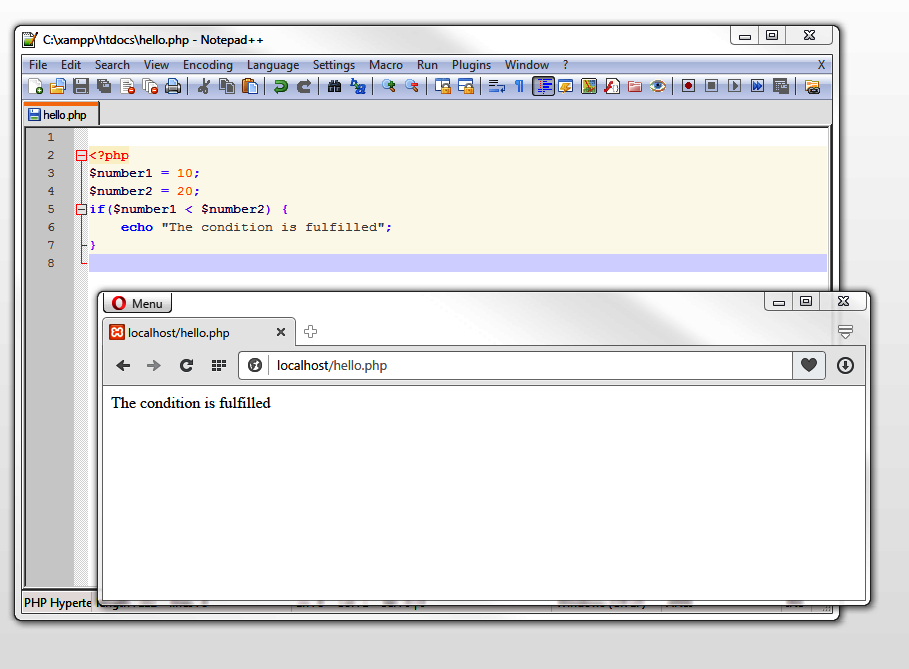
Task: Toggle the bookmark heart in the address bar
Action: tap(808, 365)
